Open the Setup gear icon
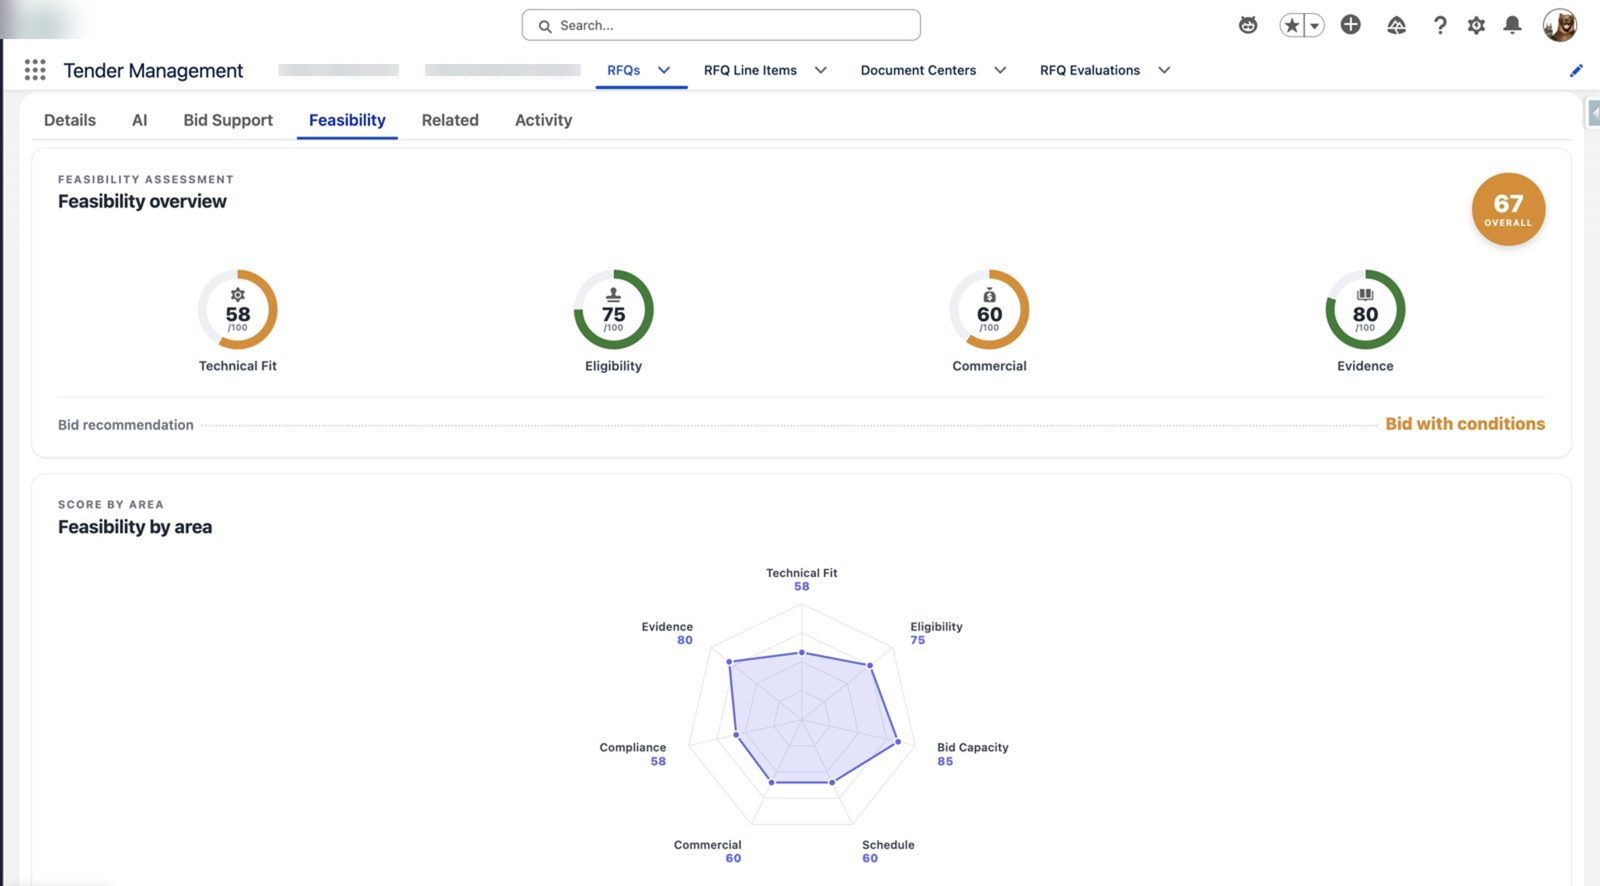 [1476, 25]
